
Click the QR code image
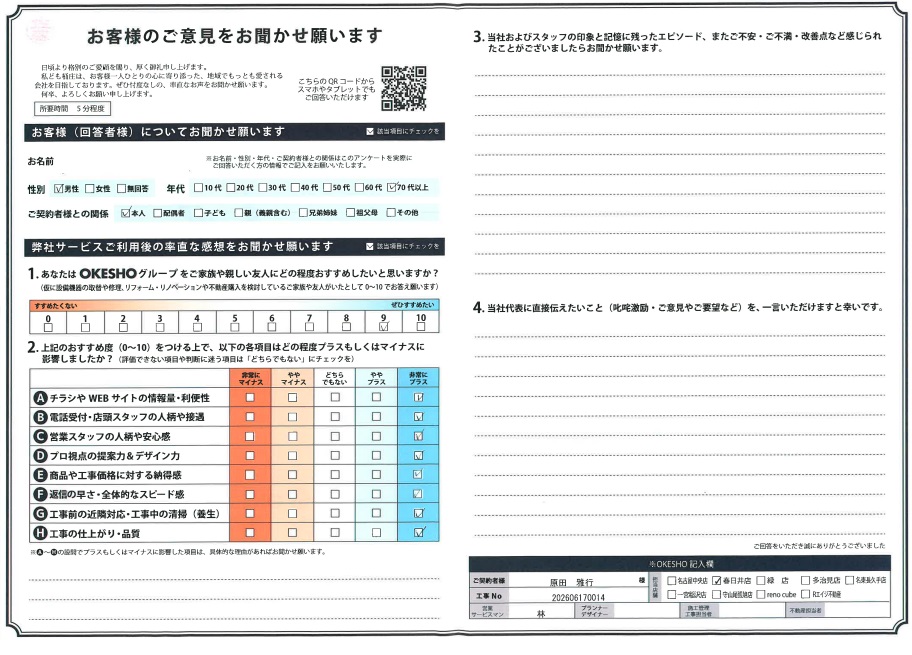[x=404, y=88]
